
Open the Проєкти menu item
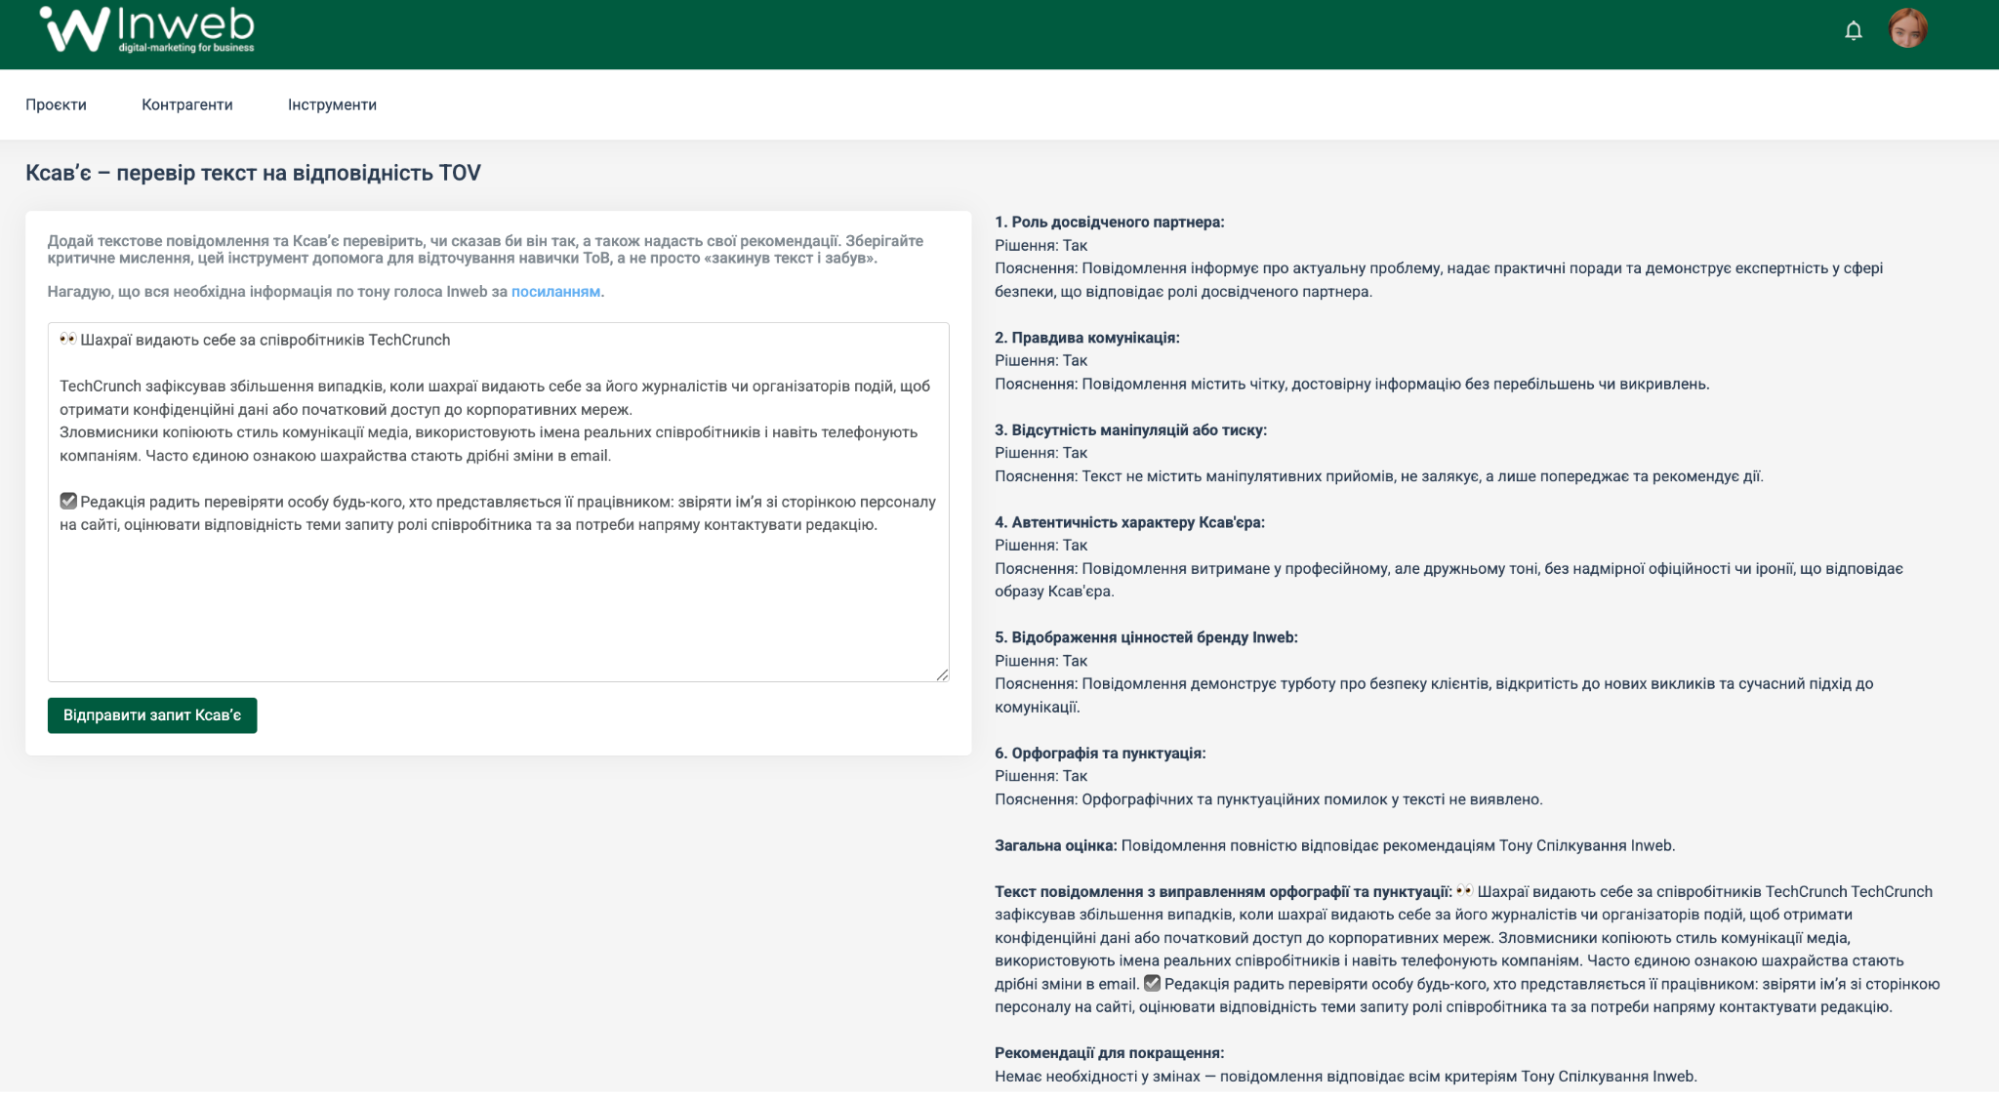click(56, 105)
